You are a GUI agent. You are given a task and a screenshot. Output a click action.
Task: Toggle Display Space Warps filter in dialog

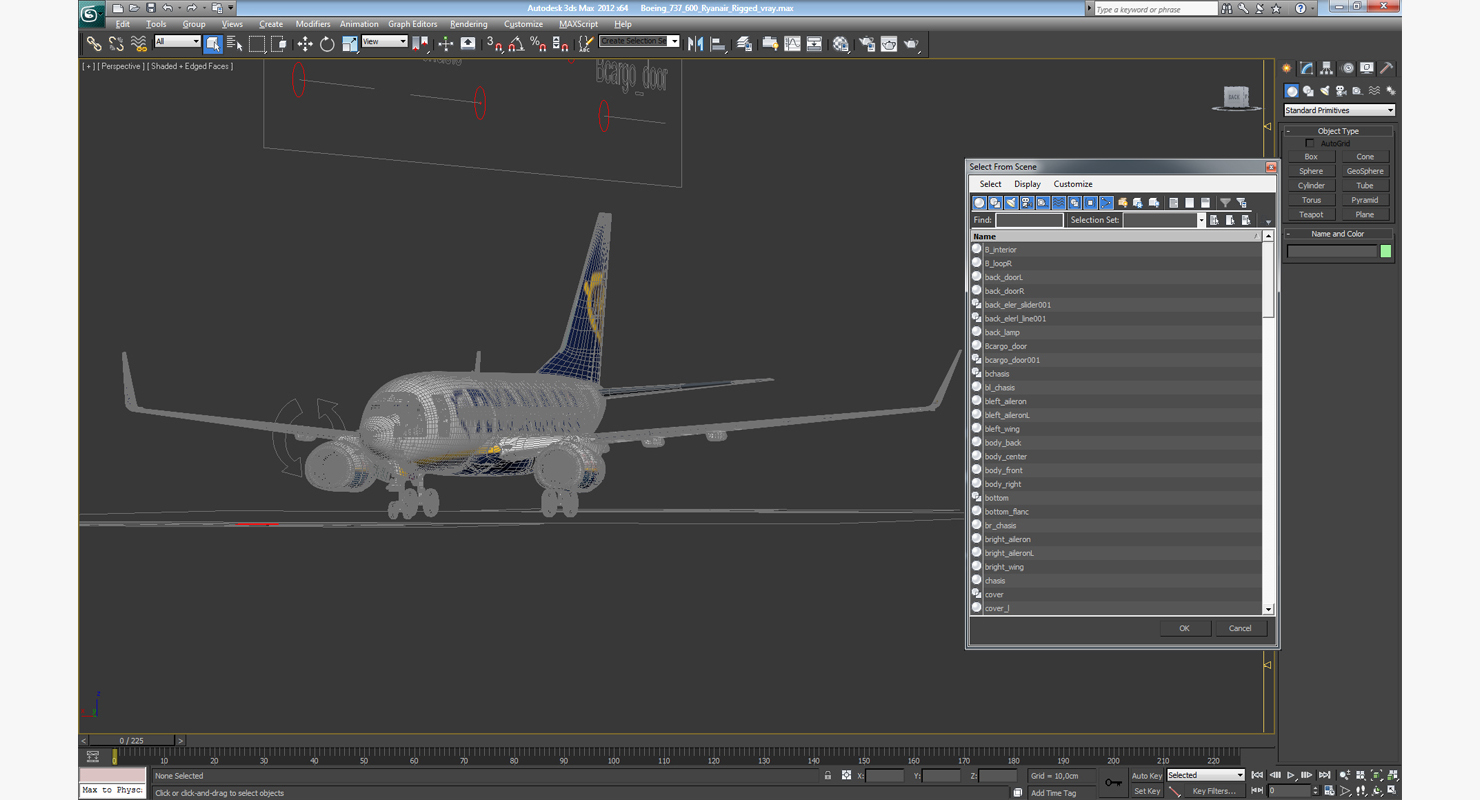click(x=1059, y=203)
